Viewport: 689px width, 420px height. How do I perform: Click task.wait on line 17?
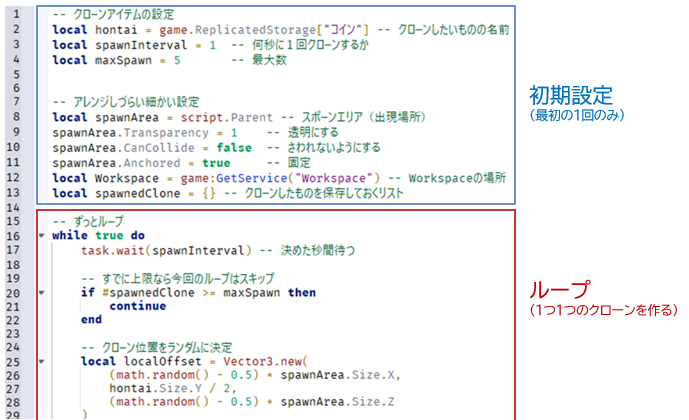pos(113,250)
